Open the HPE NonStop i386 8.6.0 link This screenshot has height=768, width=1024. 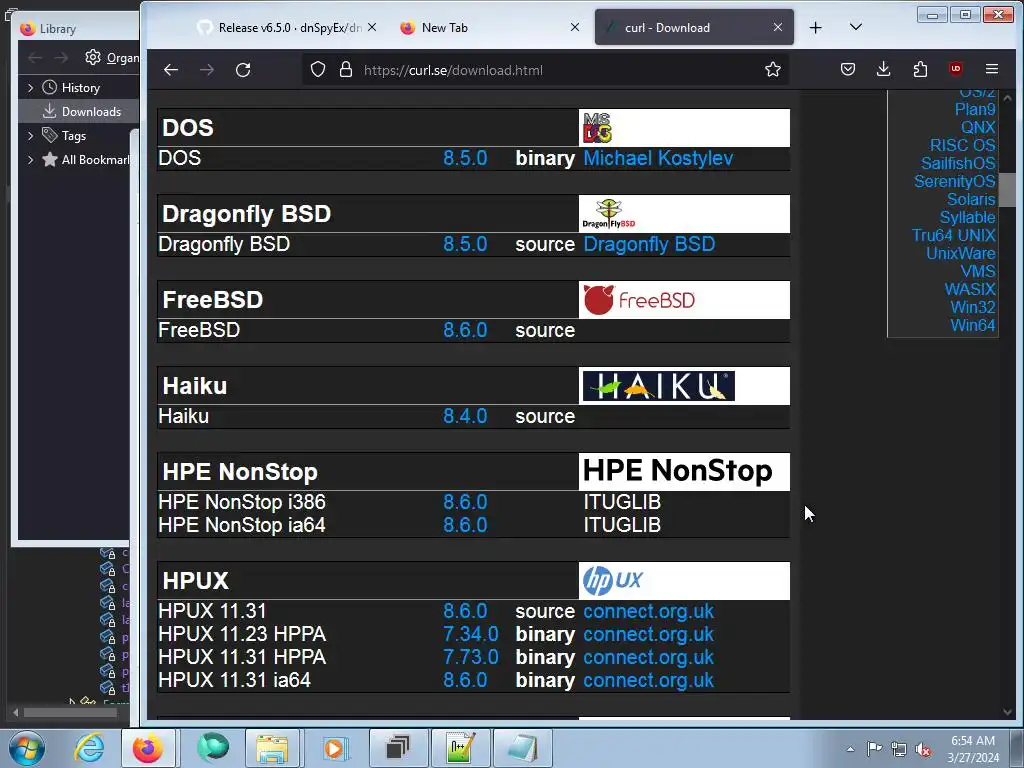[465, 502]
